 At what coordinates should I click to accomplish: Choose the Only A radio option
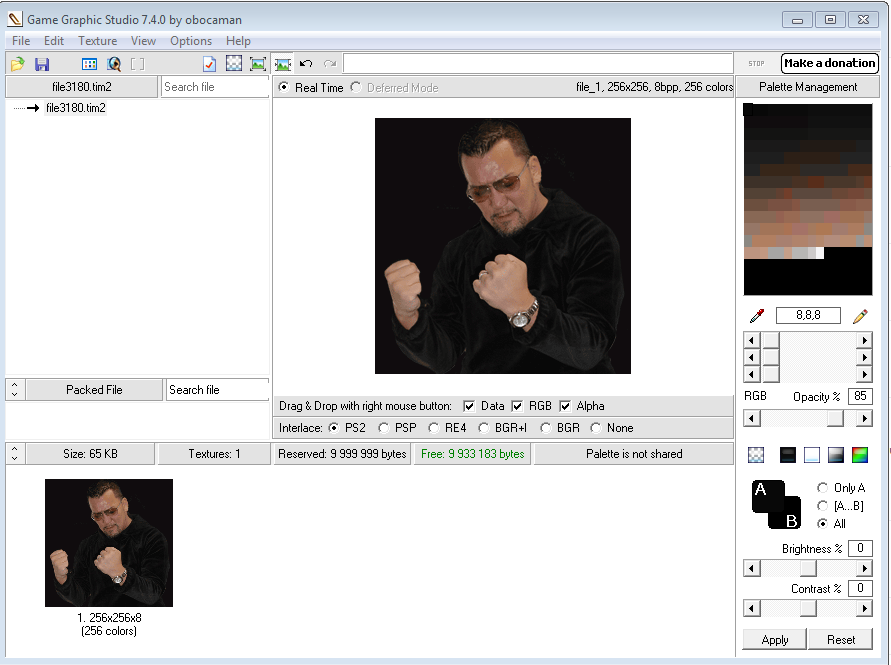coord(823,488)
